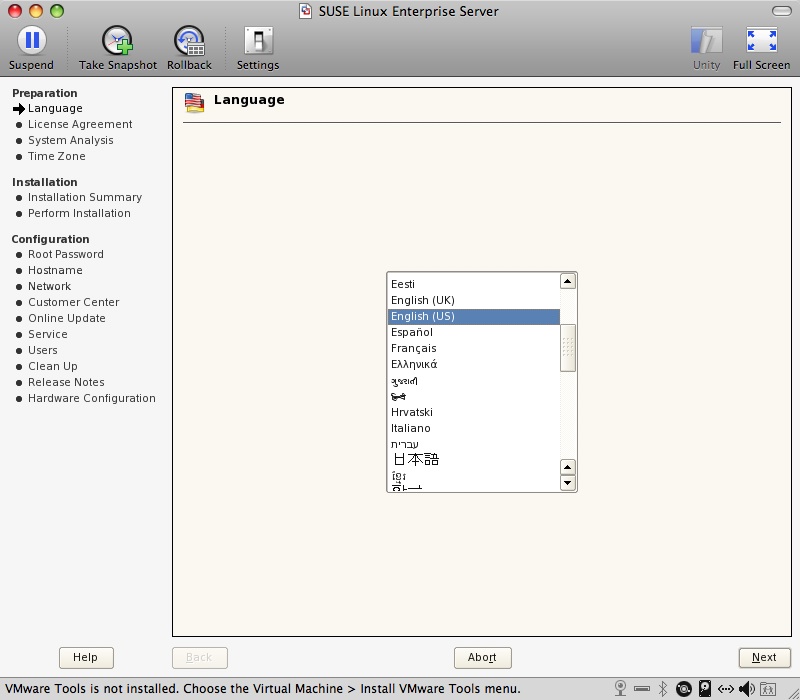
Task: Click Clean Up step in sidebar
Action: [53, 366]
